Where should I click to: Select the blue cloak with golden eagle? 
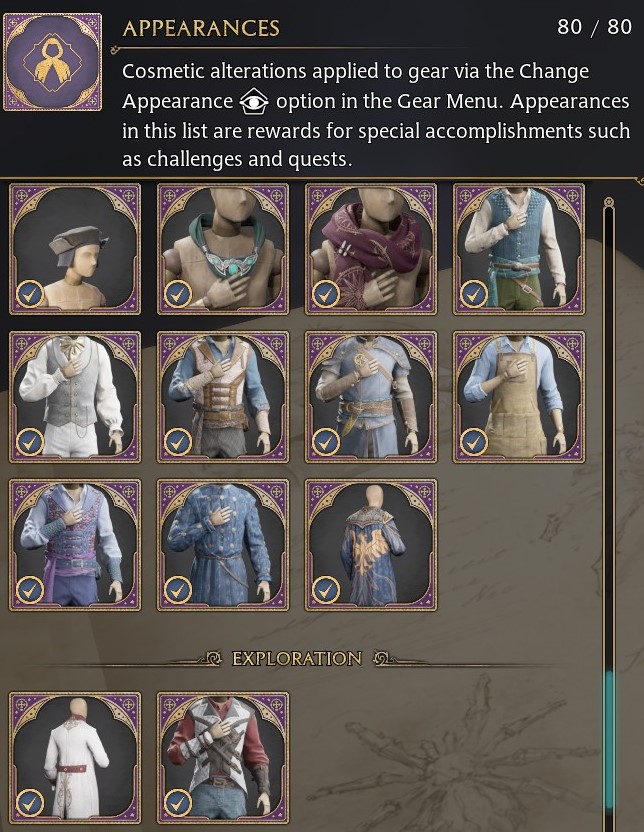pyautogui.click(x=371, y=545)
